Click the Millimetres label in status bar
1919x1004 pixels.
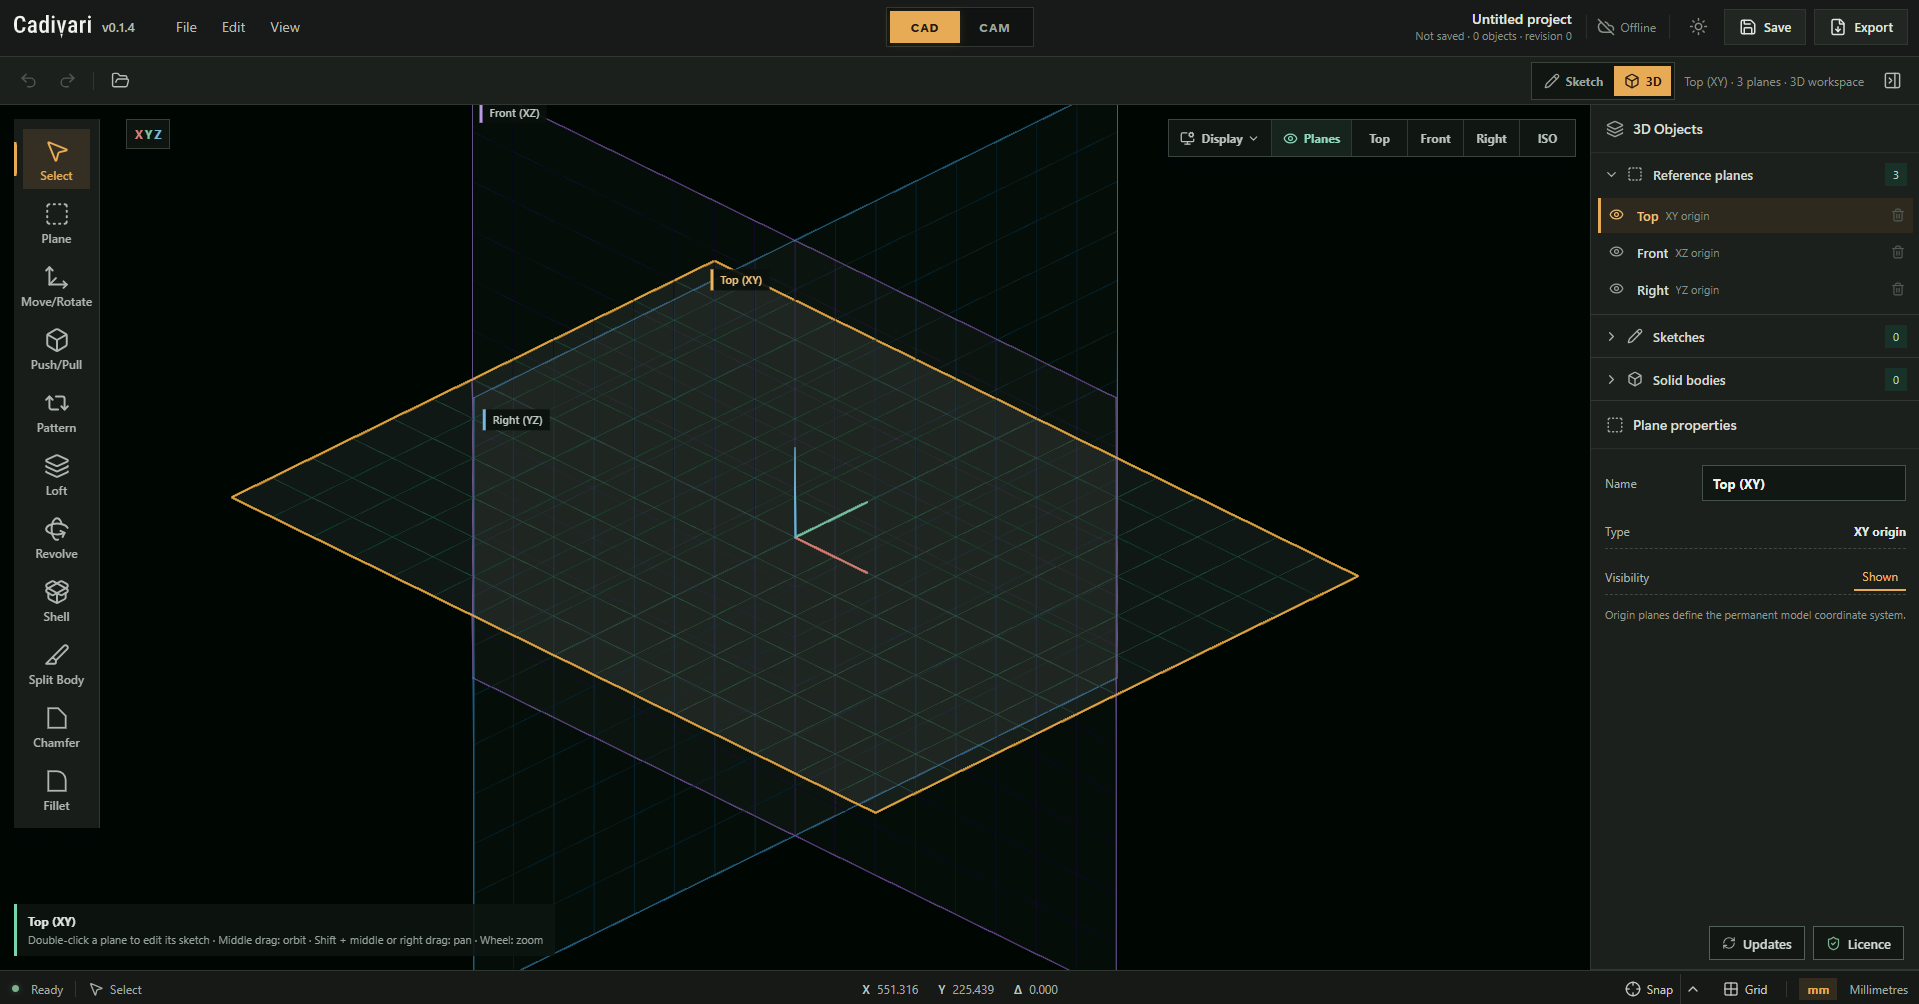(1878, 989)
